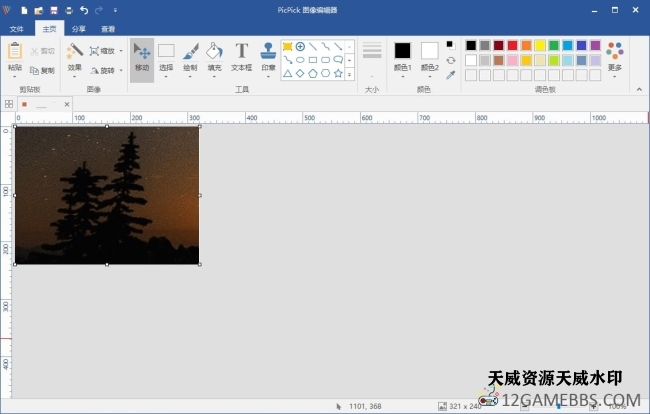
Task: Click the Fill (填充) bucket tool
Action: tap(215, 56)
